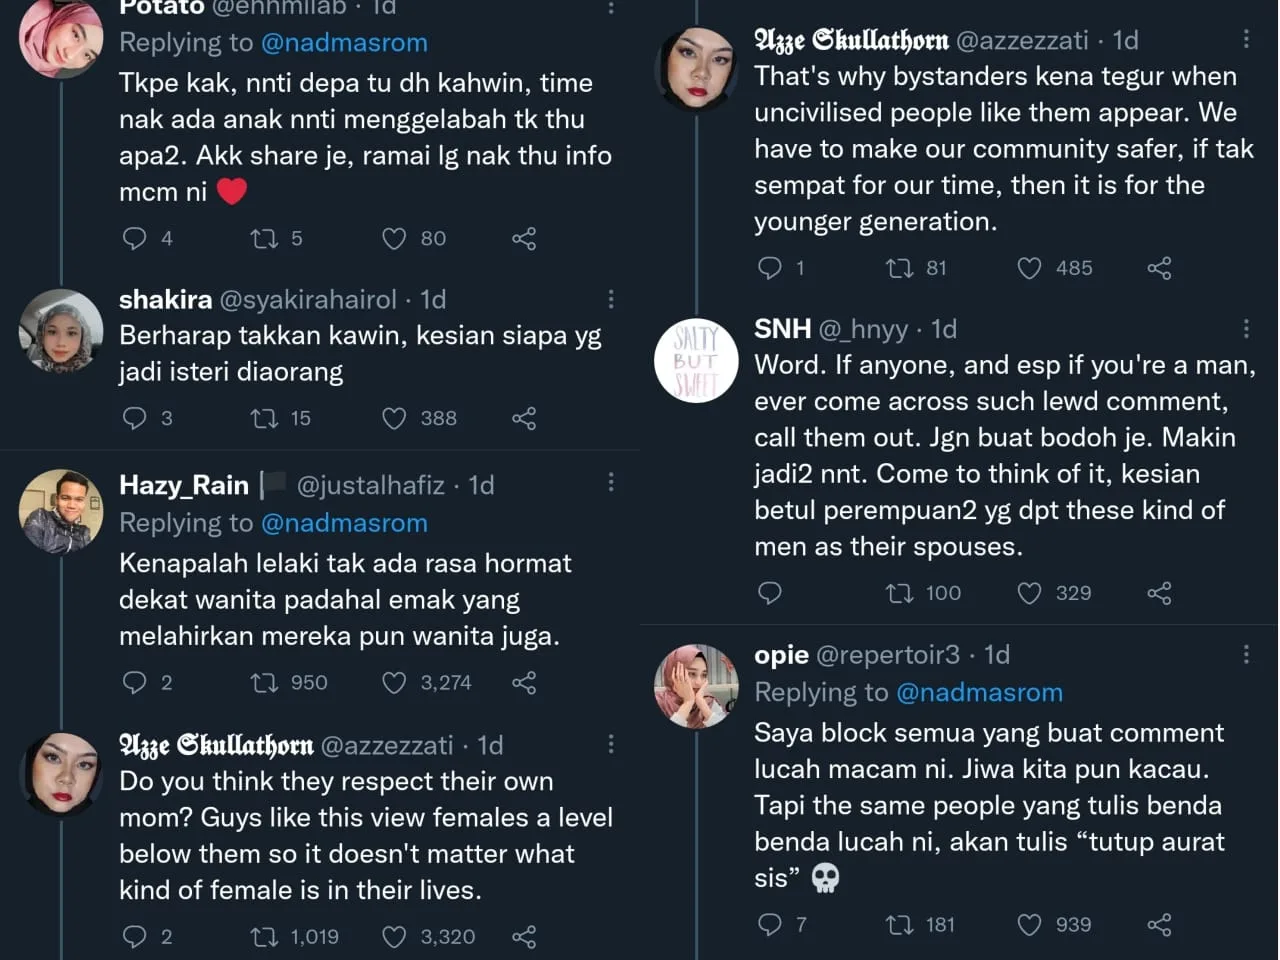The image size is (1280, 960).
Task: Open more options on opie's tweet
Action: 1246,654
